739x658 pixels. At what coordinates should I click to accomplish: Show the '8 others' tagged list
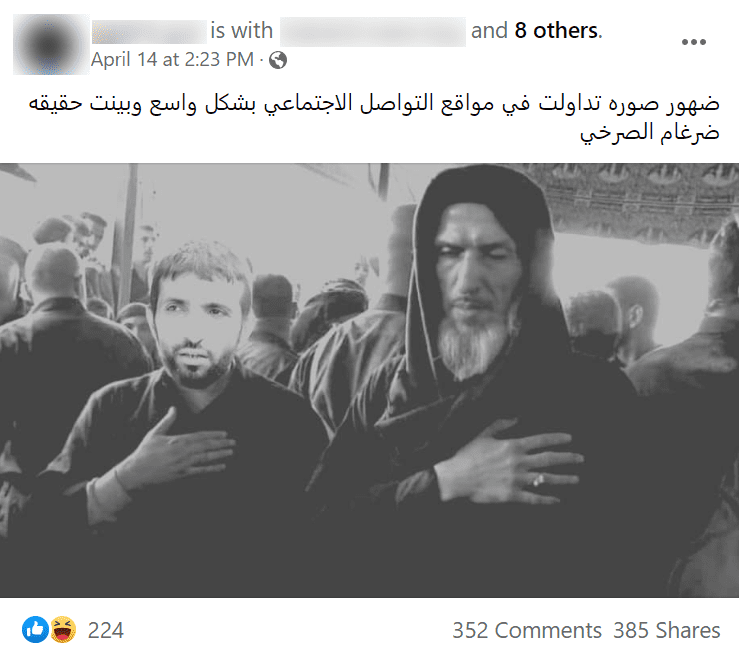[x=557, y=31]
